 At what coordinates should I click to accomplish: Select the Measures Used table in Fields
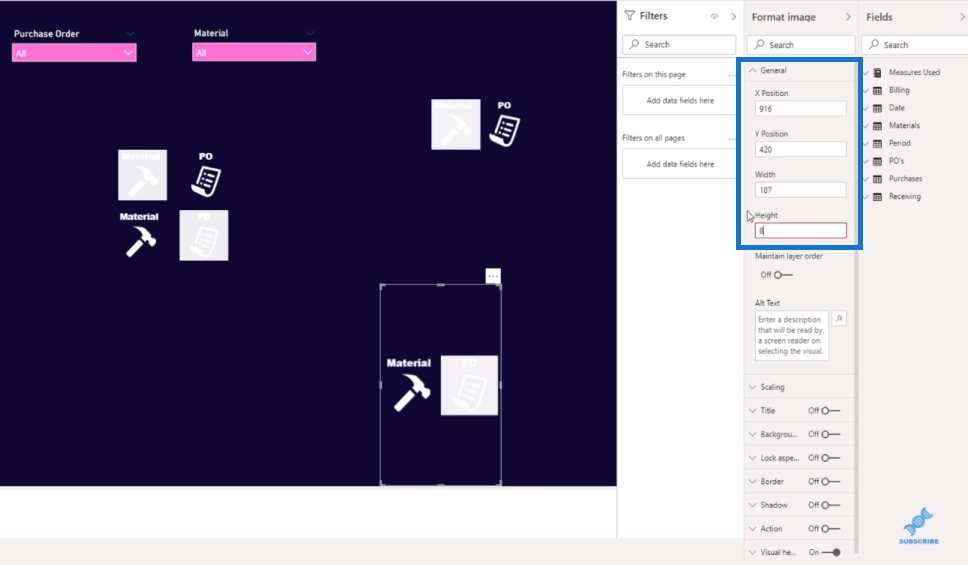click(x=914, y=72)
